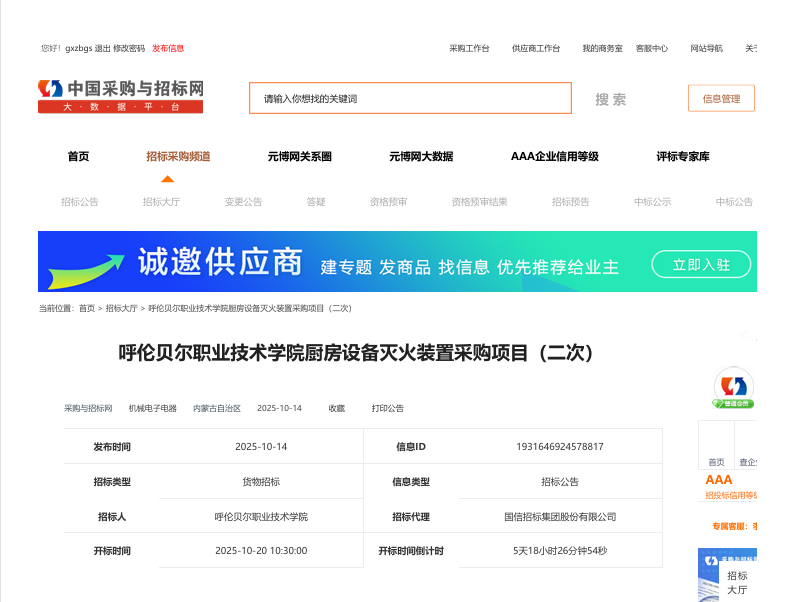Click the 打印公告 print link
The height and width of the screenshot is (602, 791).
[x=388, y=408]
